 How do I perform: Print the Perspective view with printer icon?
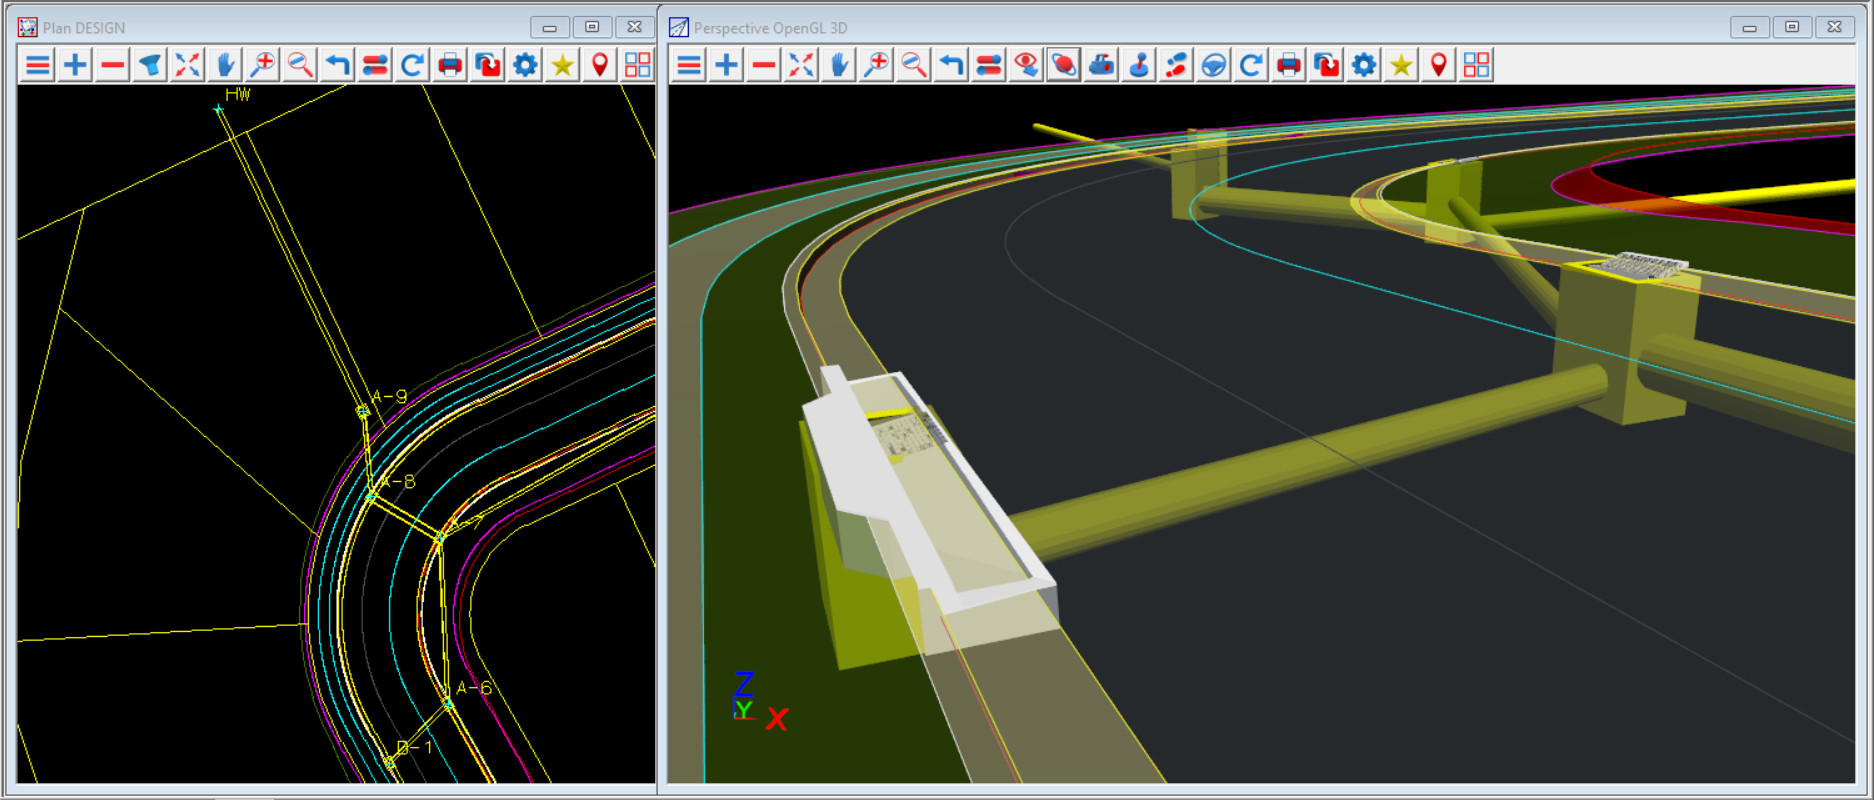[x=1289, y=66]
